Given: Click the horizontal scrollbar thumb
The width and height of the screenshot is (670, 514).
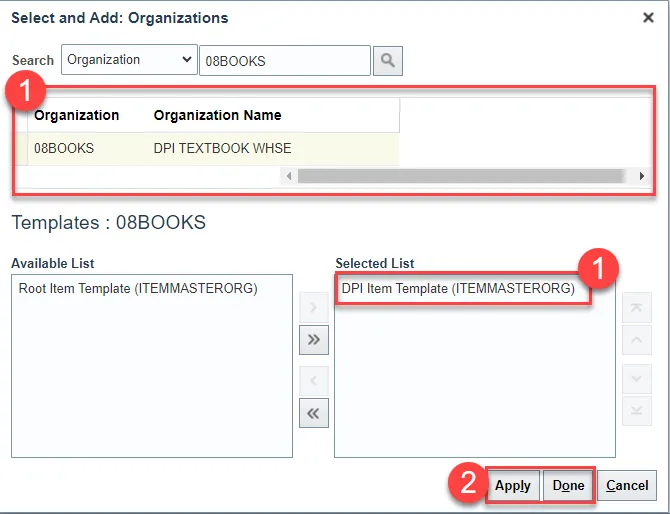Looking at the screenshot, I should [461, 176].
